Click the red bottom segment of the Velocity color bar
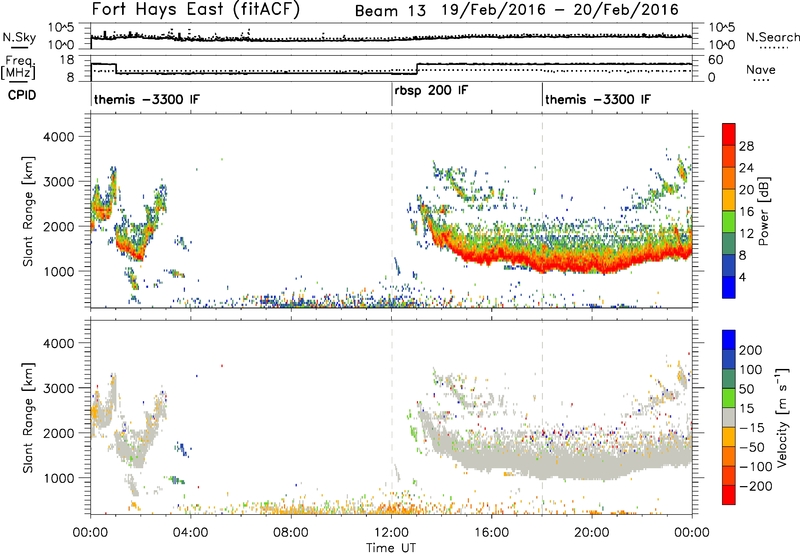 pyautogui.click(x=729, y=495)
